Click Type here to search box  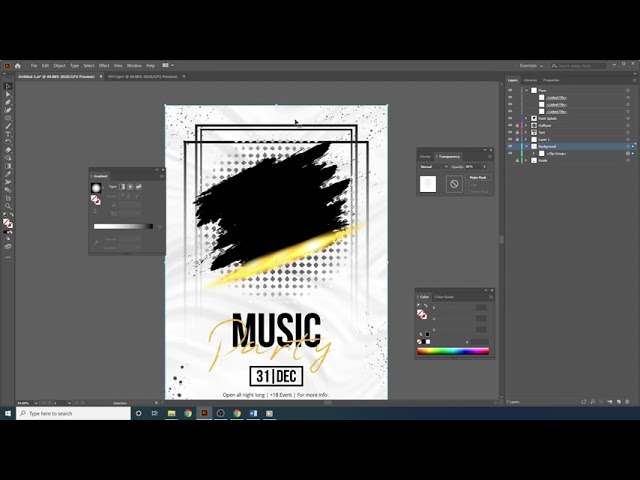[73, 413]
